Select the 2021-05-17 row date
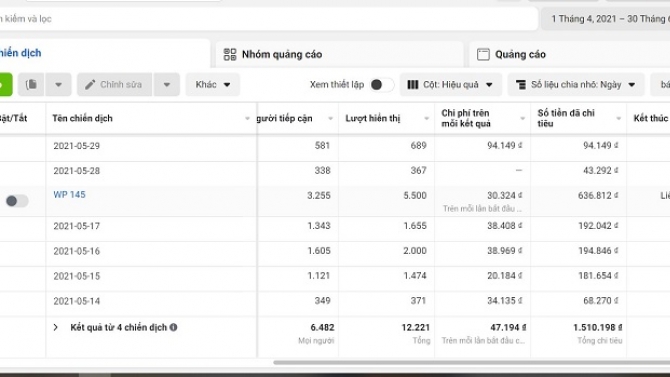Image resolution: width=670 pixels, height=377 pixels. (x=76, y=226)
